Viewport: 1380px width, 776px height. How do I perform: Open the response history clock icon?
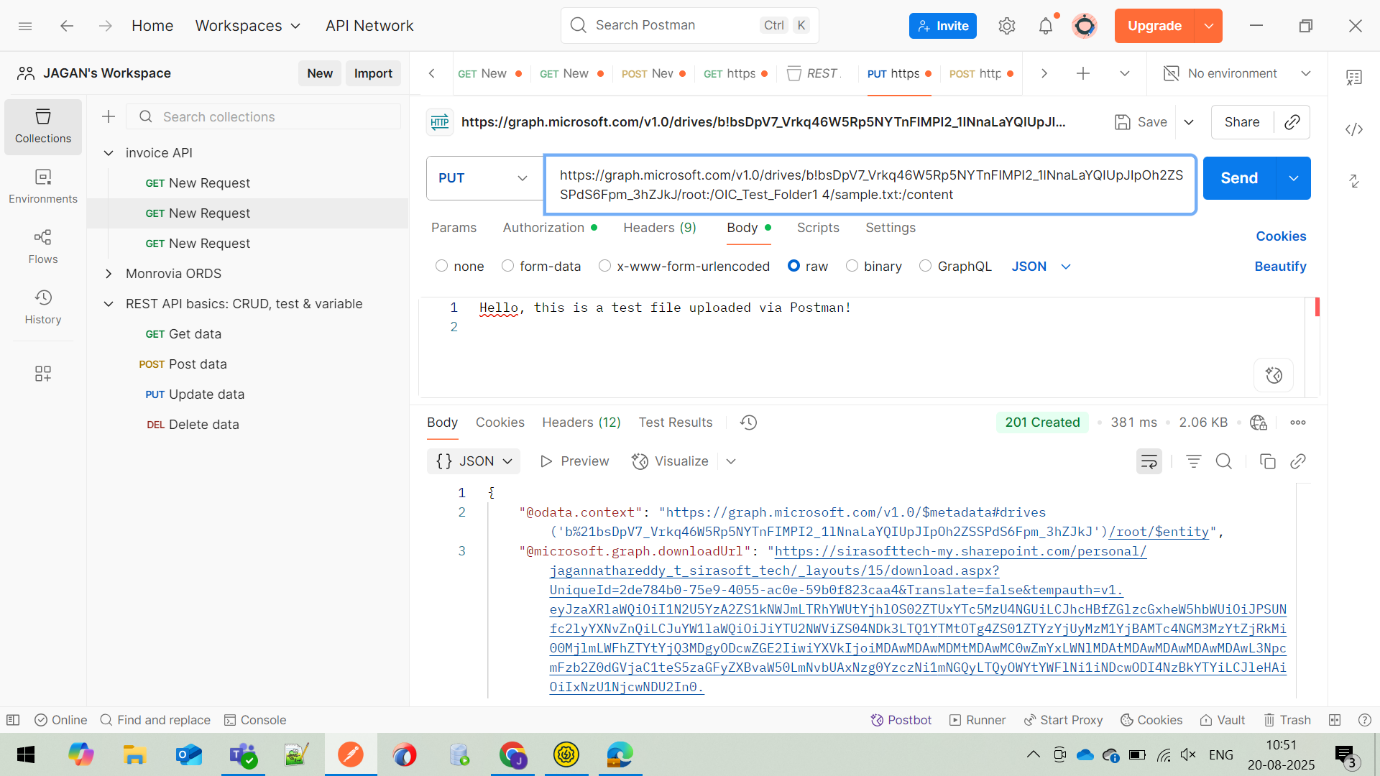pos(748,422)
